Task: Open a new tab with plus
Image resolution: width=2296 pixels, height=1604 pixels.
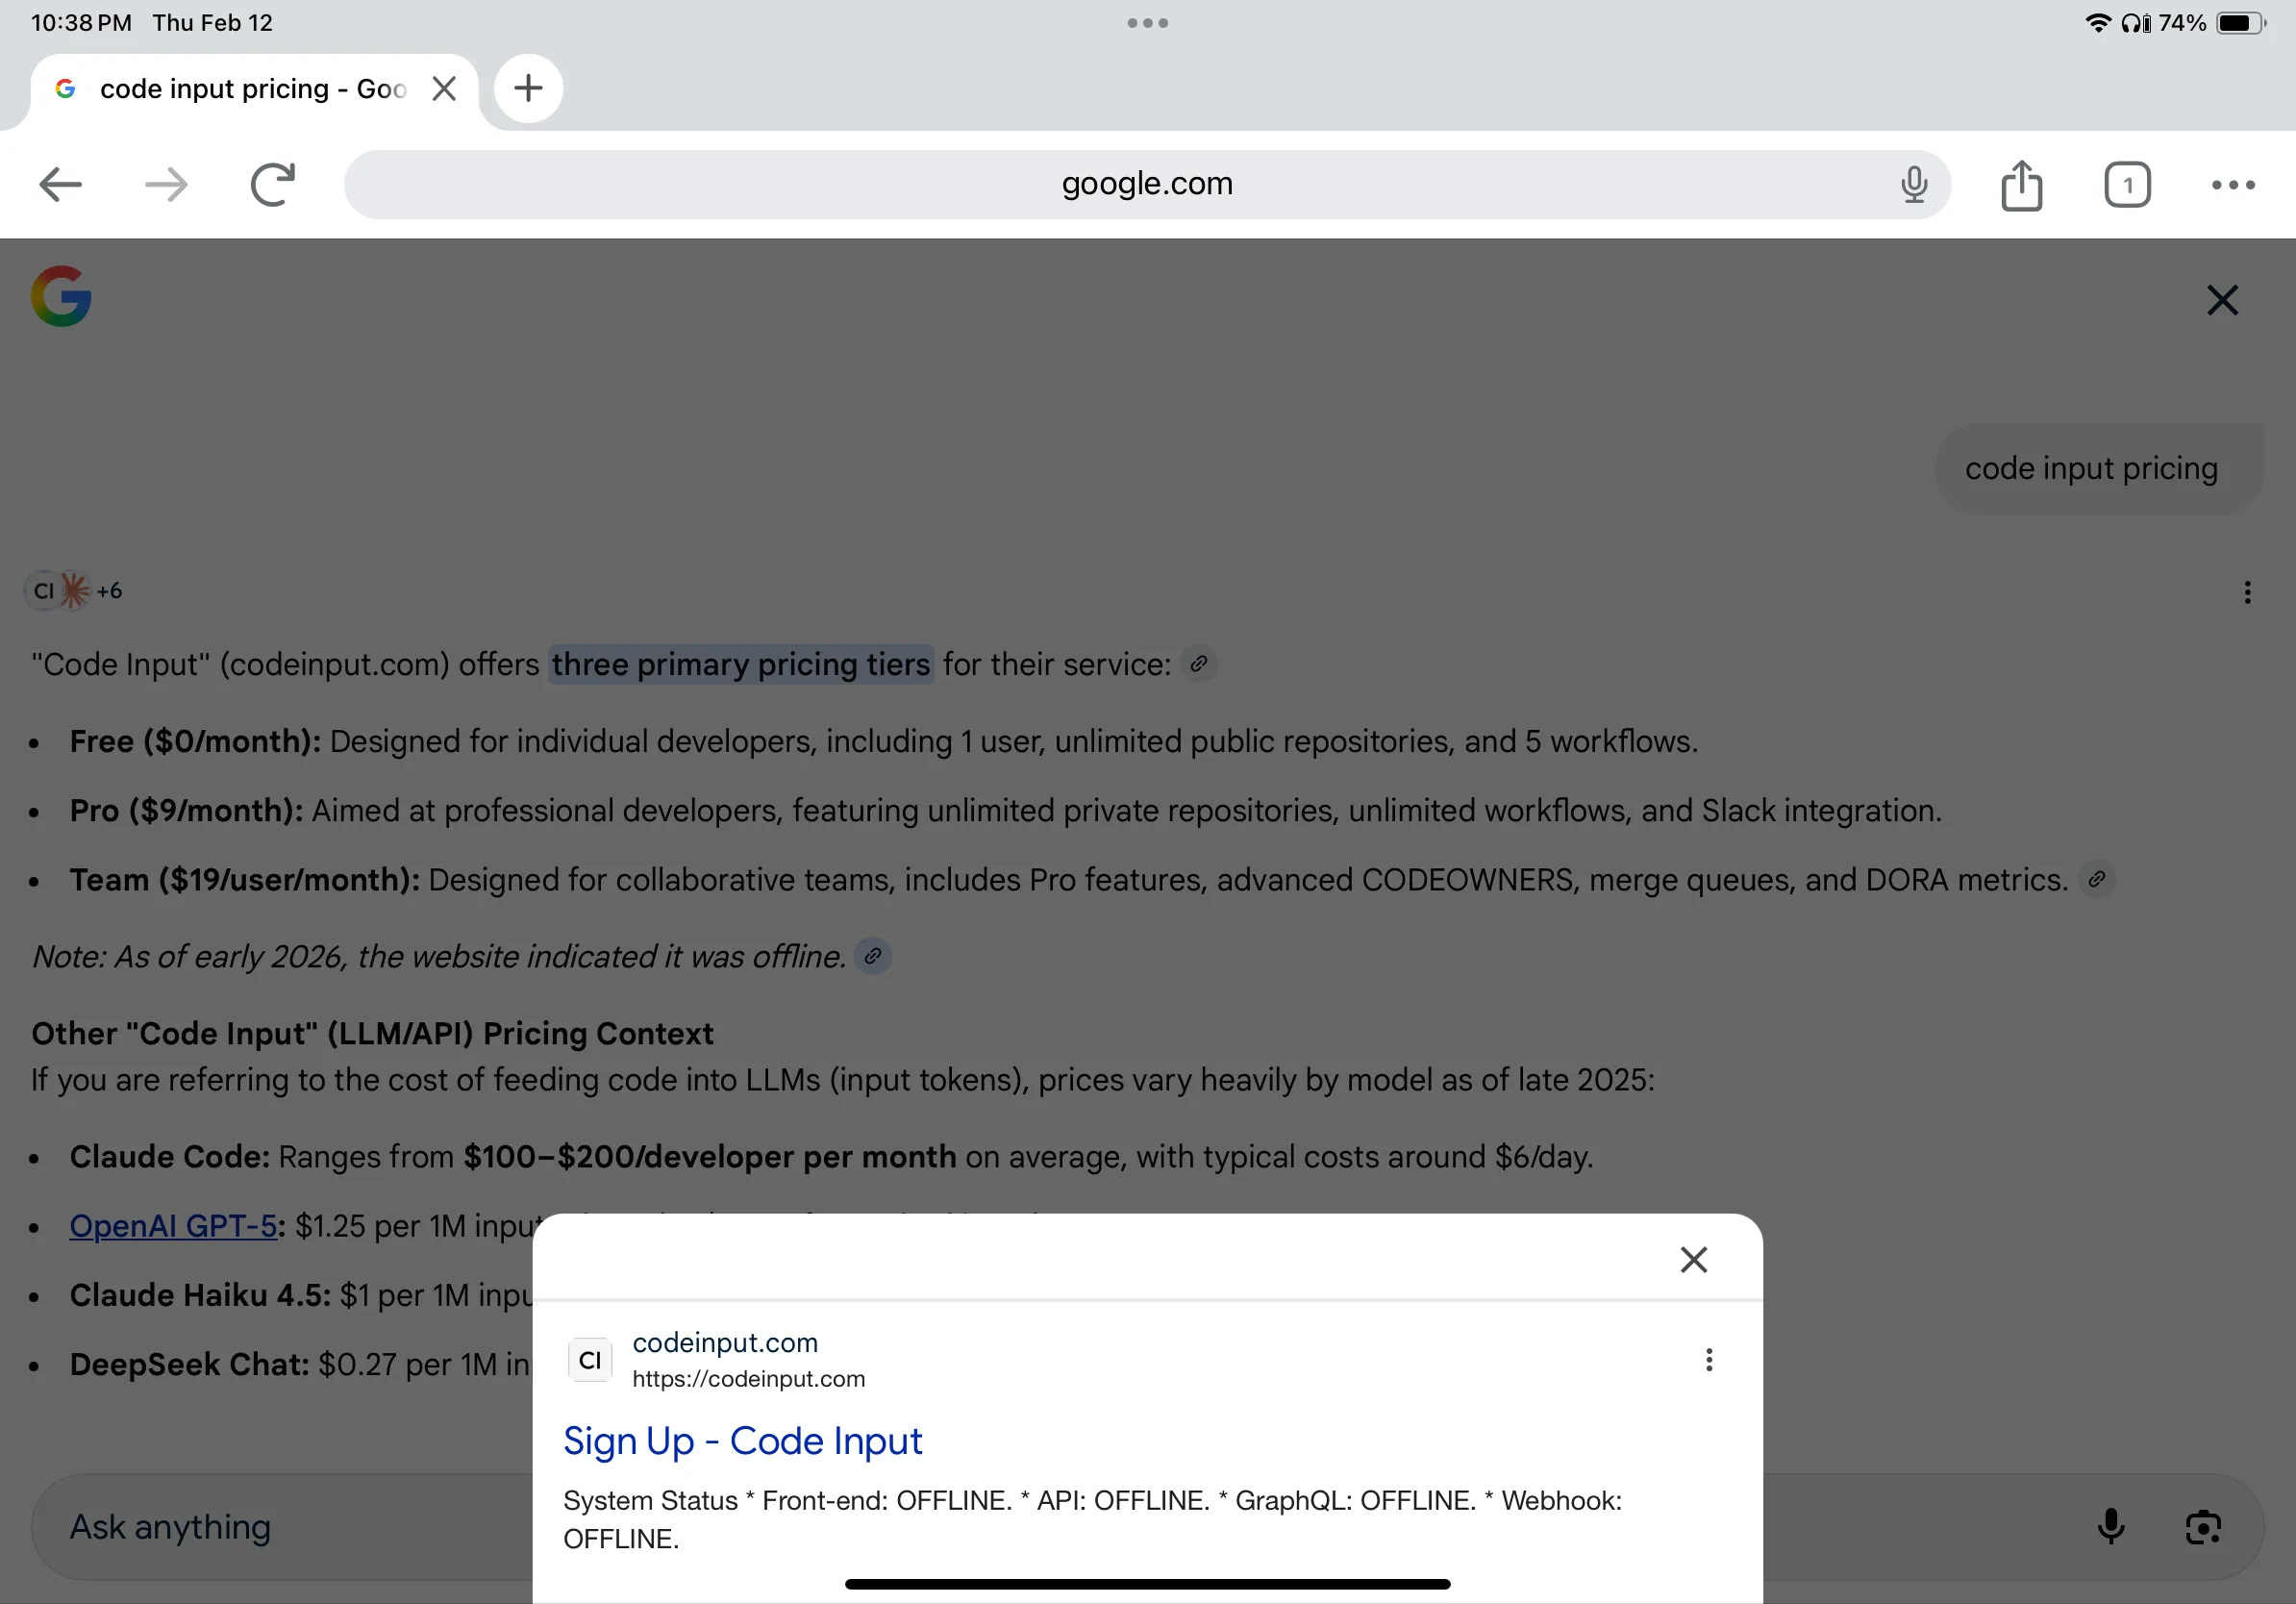Action: point(528,89)
